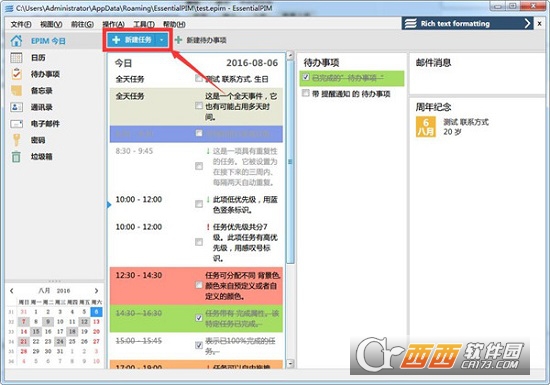Viewport: 550px width, 385px height.
Task: Open the E-mail (电子邮件) sidebar icon
Action: 16,123
